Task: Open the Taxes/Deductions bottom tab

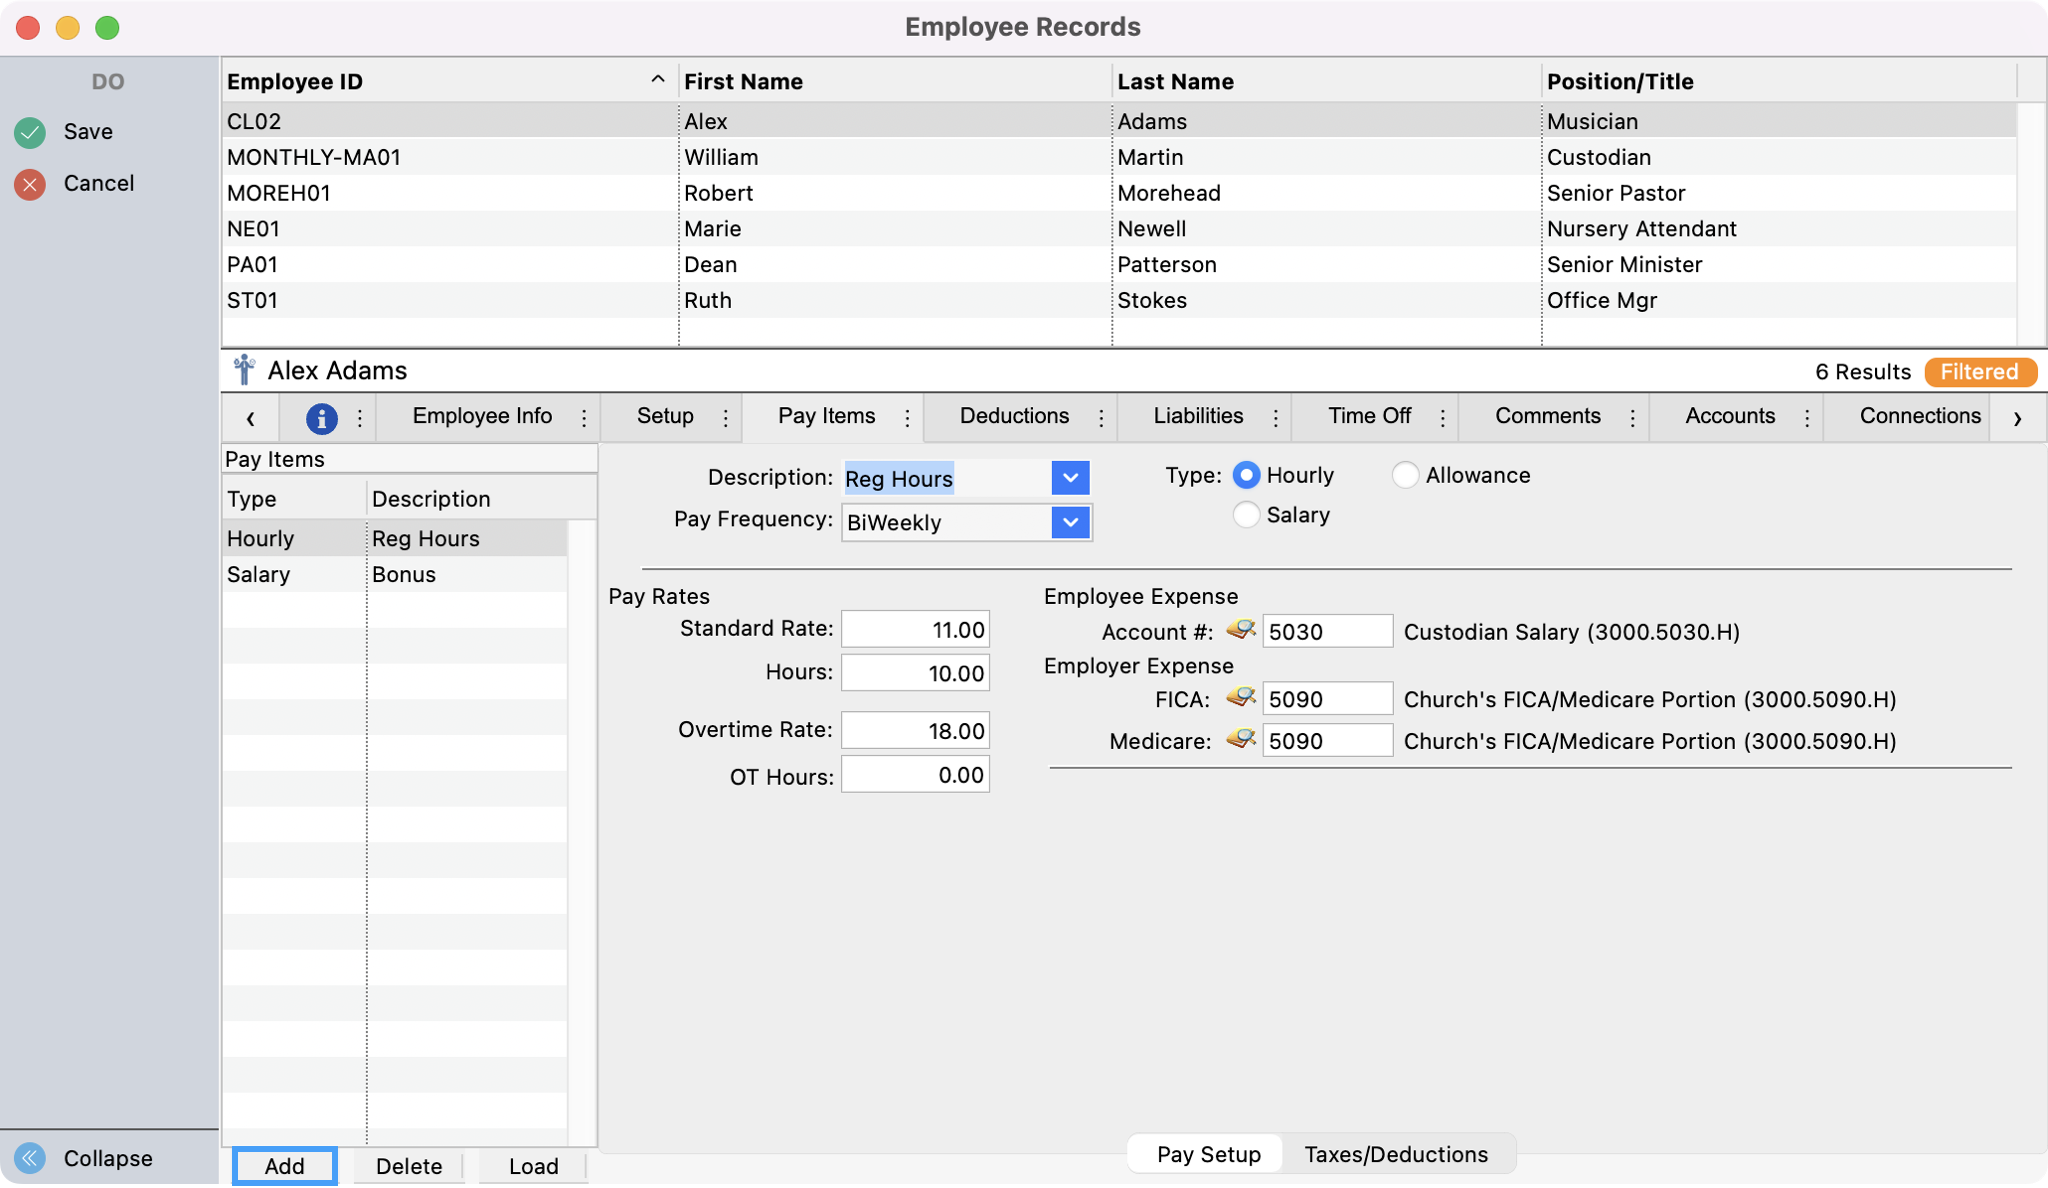Action: coord(1396,1154)
